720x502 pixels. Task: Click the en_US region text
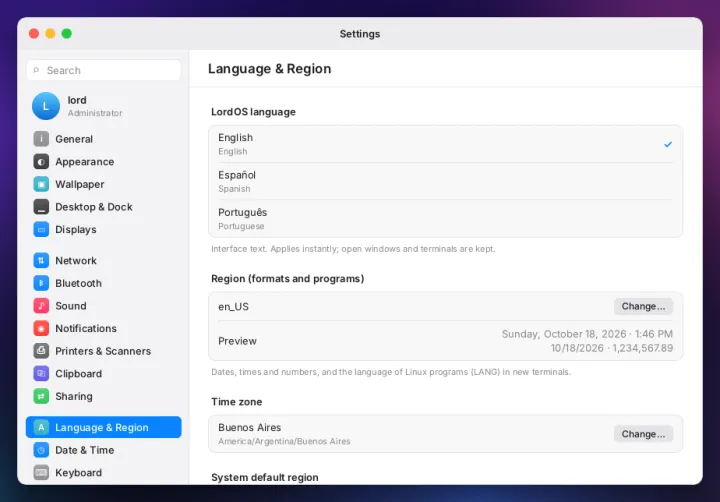(233, 307)
